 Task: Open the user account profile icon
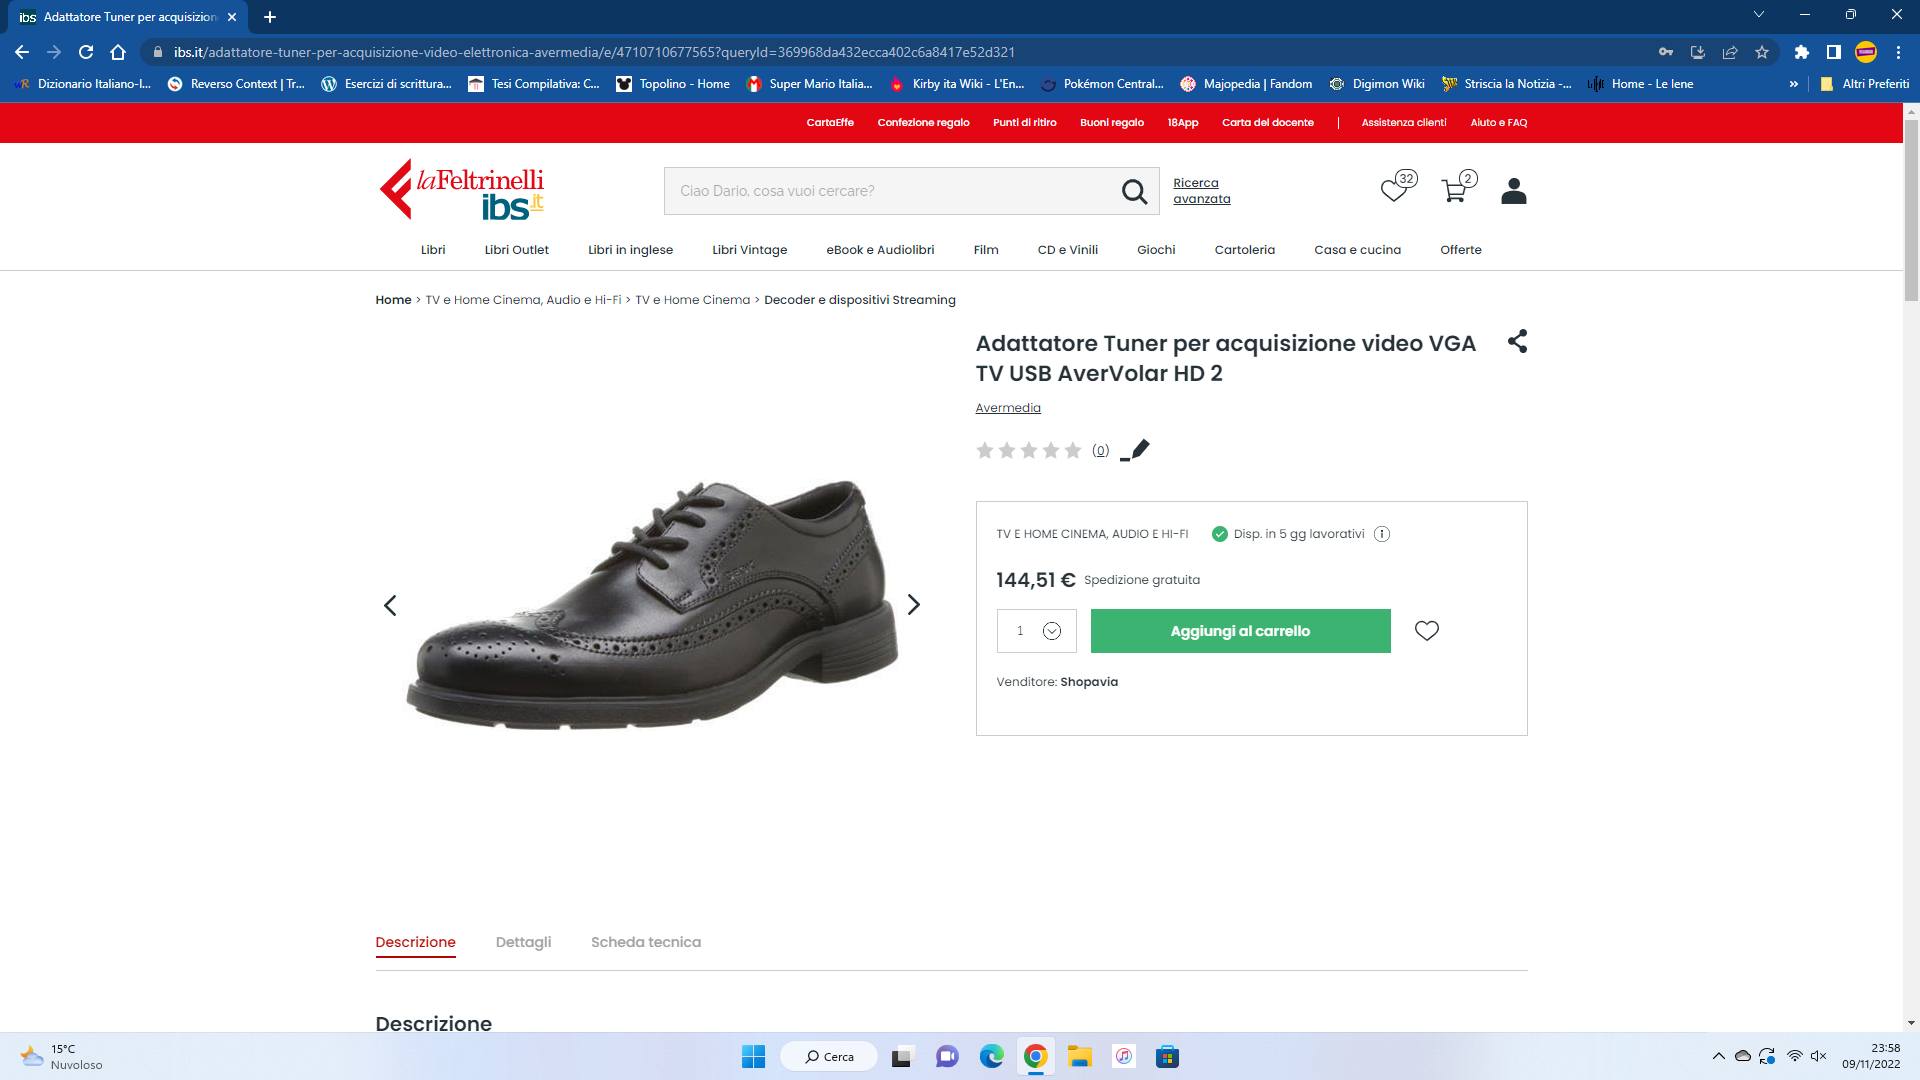pos(1513,191)
